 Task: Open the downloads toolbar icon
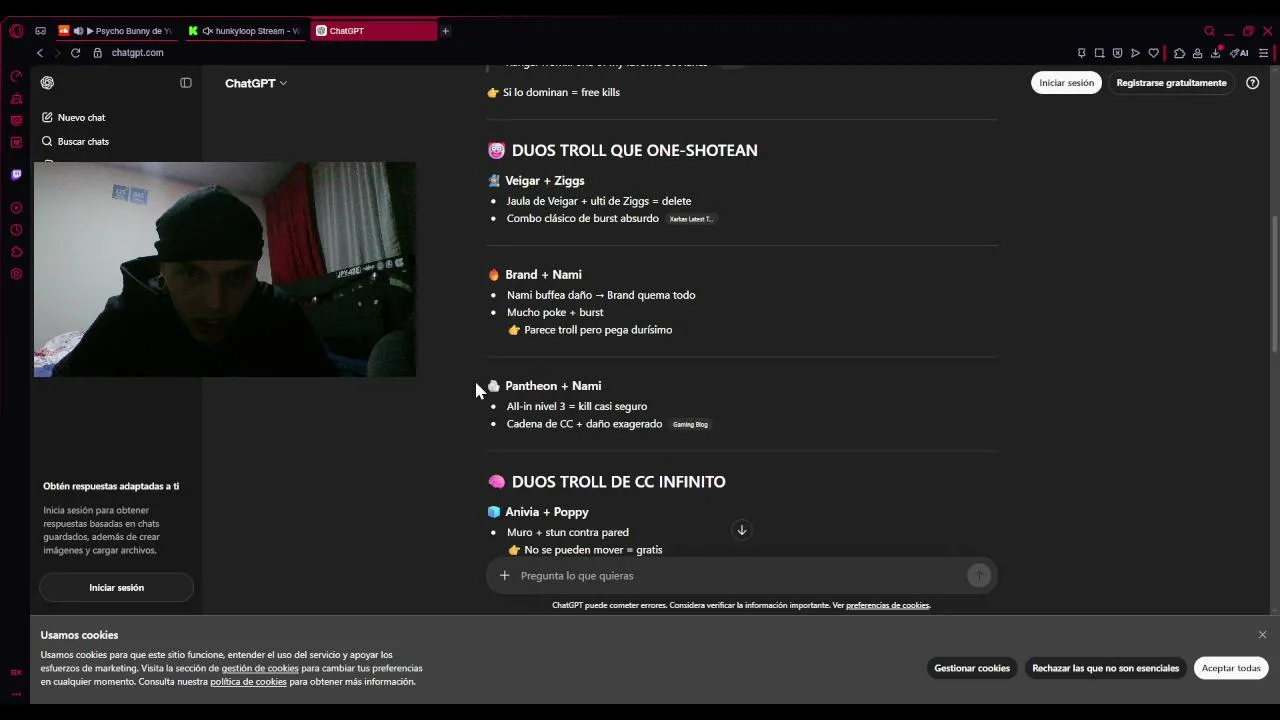pos(1216,53)
